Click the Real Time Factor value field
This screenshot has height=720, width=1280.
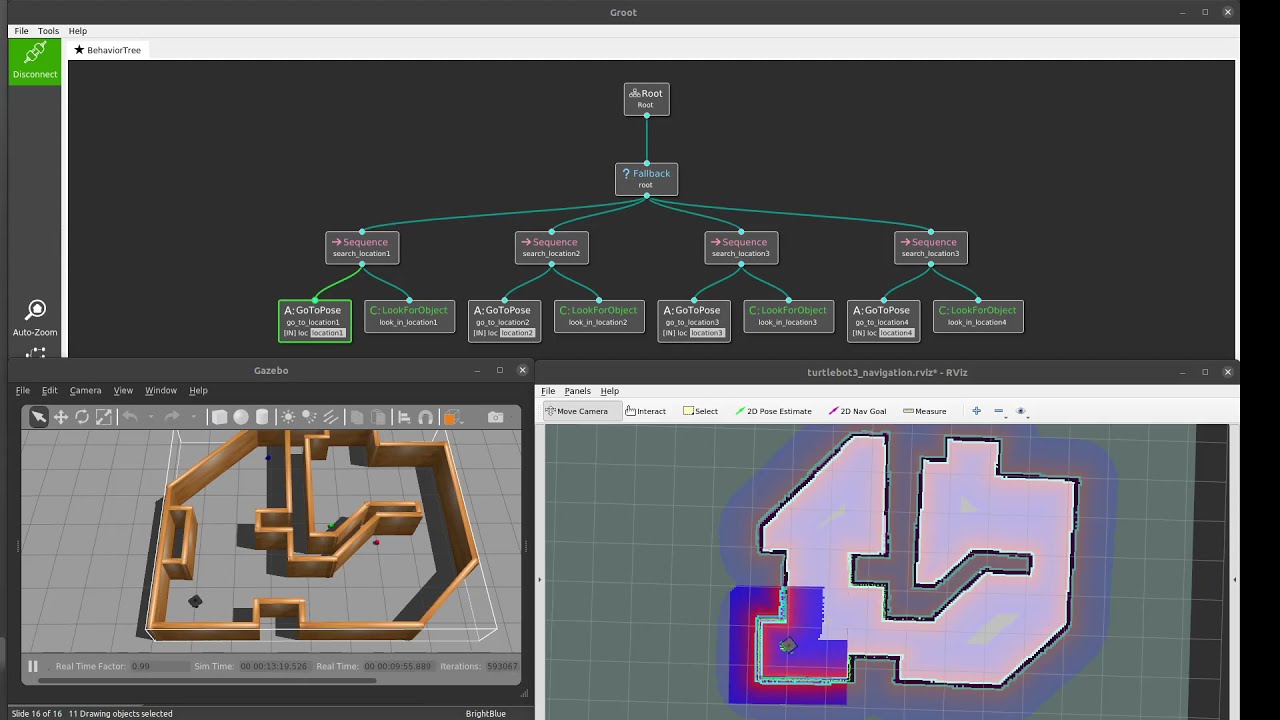click(x=158, y=666)
